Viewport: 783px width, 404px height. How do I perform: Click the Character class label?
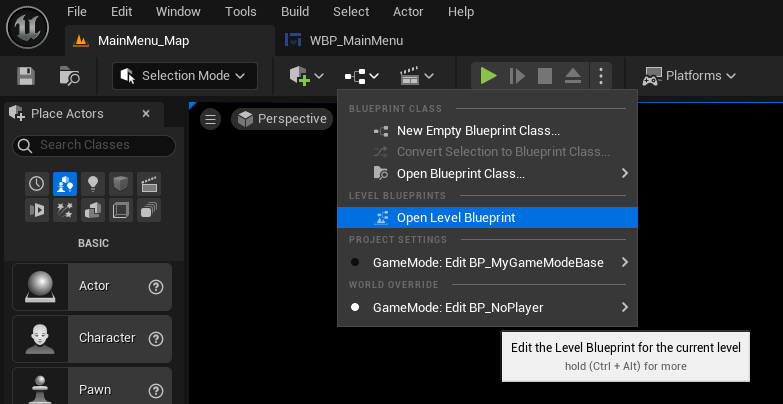[x=107, y=338]
